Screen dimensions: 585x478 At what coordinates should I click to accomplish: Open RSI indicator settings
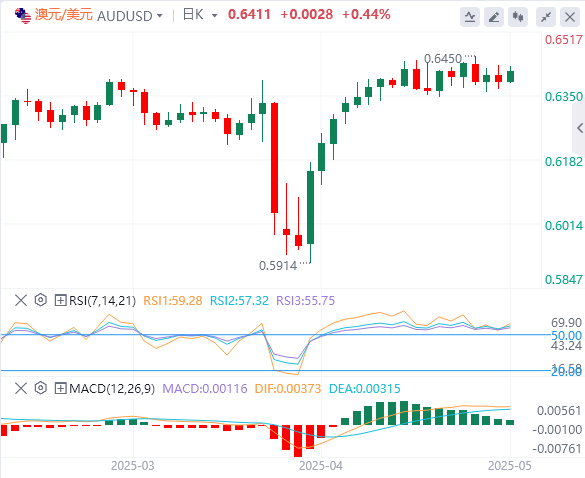41,300
